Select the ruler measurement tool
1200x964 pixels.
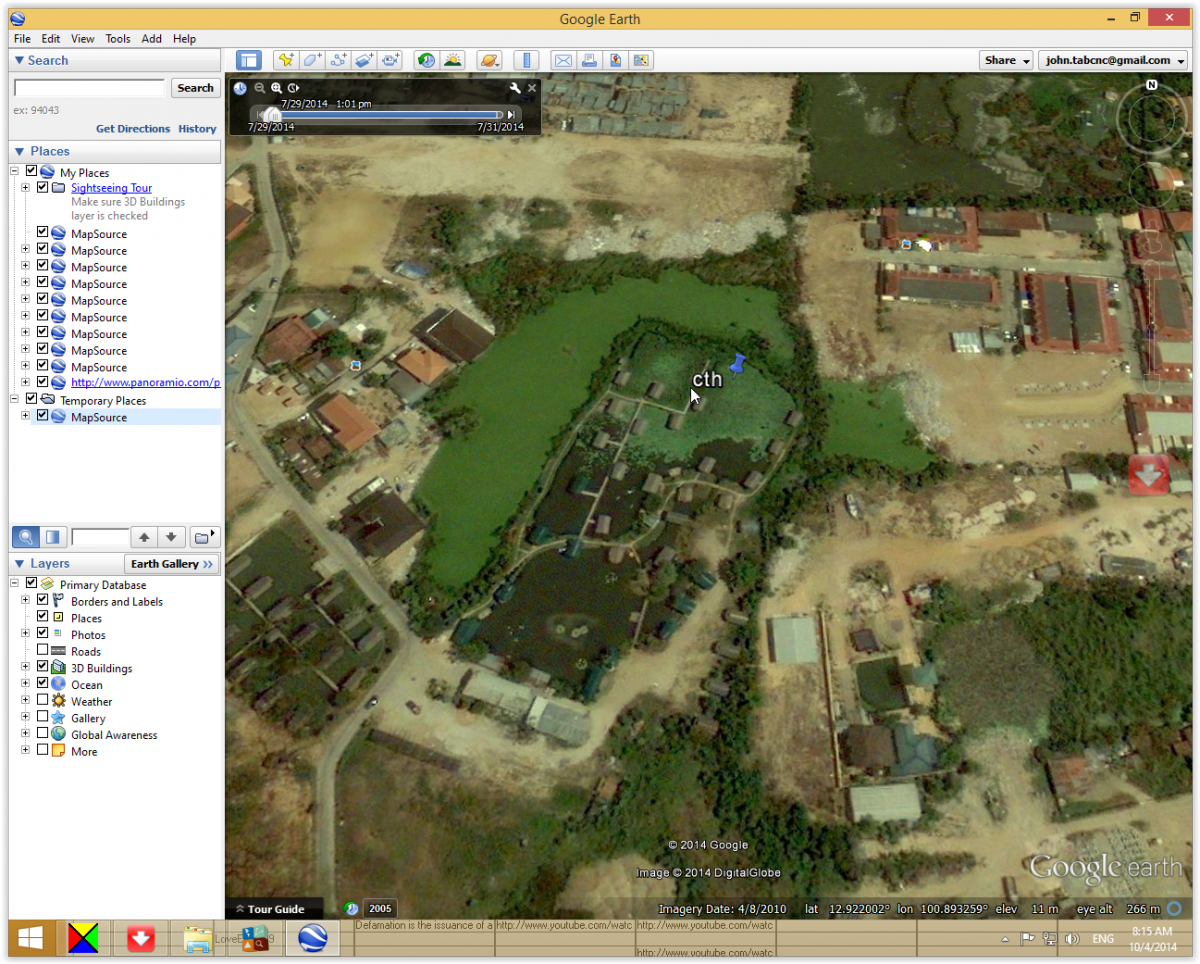pyautogui.click(x=526, y=60)
